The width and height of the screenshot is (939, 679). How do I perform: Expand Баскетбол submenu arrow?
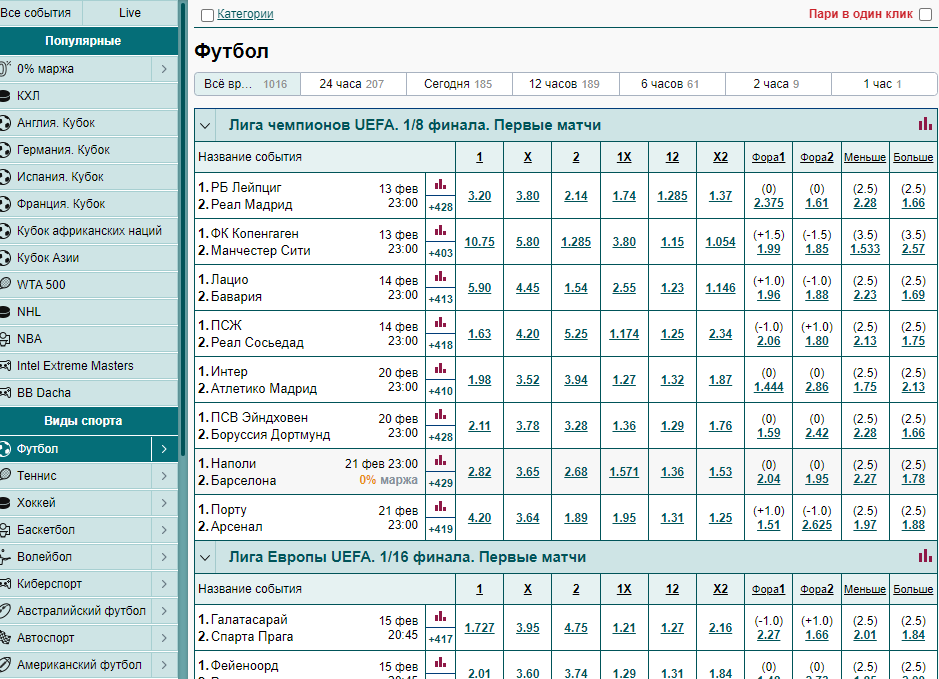(x=164, y=530)
